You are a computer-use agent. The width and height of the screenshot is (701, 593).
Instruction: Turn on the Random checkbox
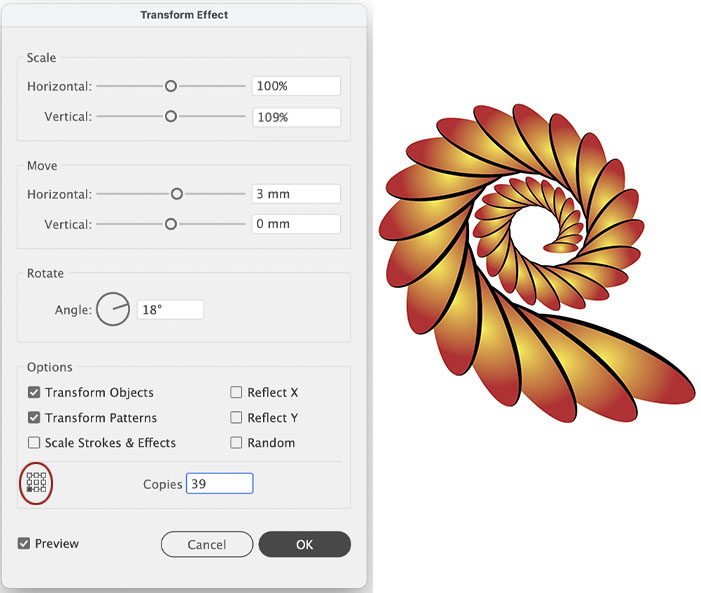point(237,443)
